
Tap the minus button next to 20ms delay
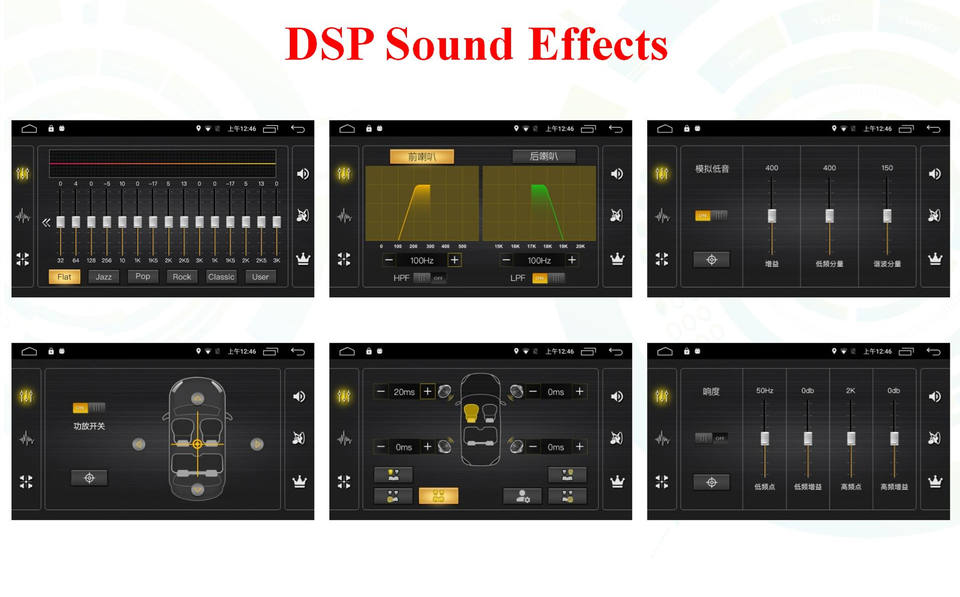click(381, 391)
